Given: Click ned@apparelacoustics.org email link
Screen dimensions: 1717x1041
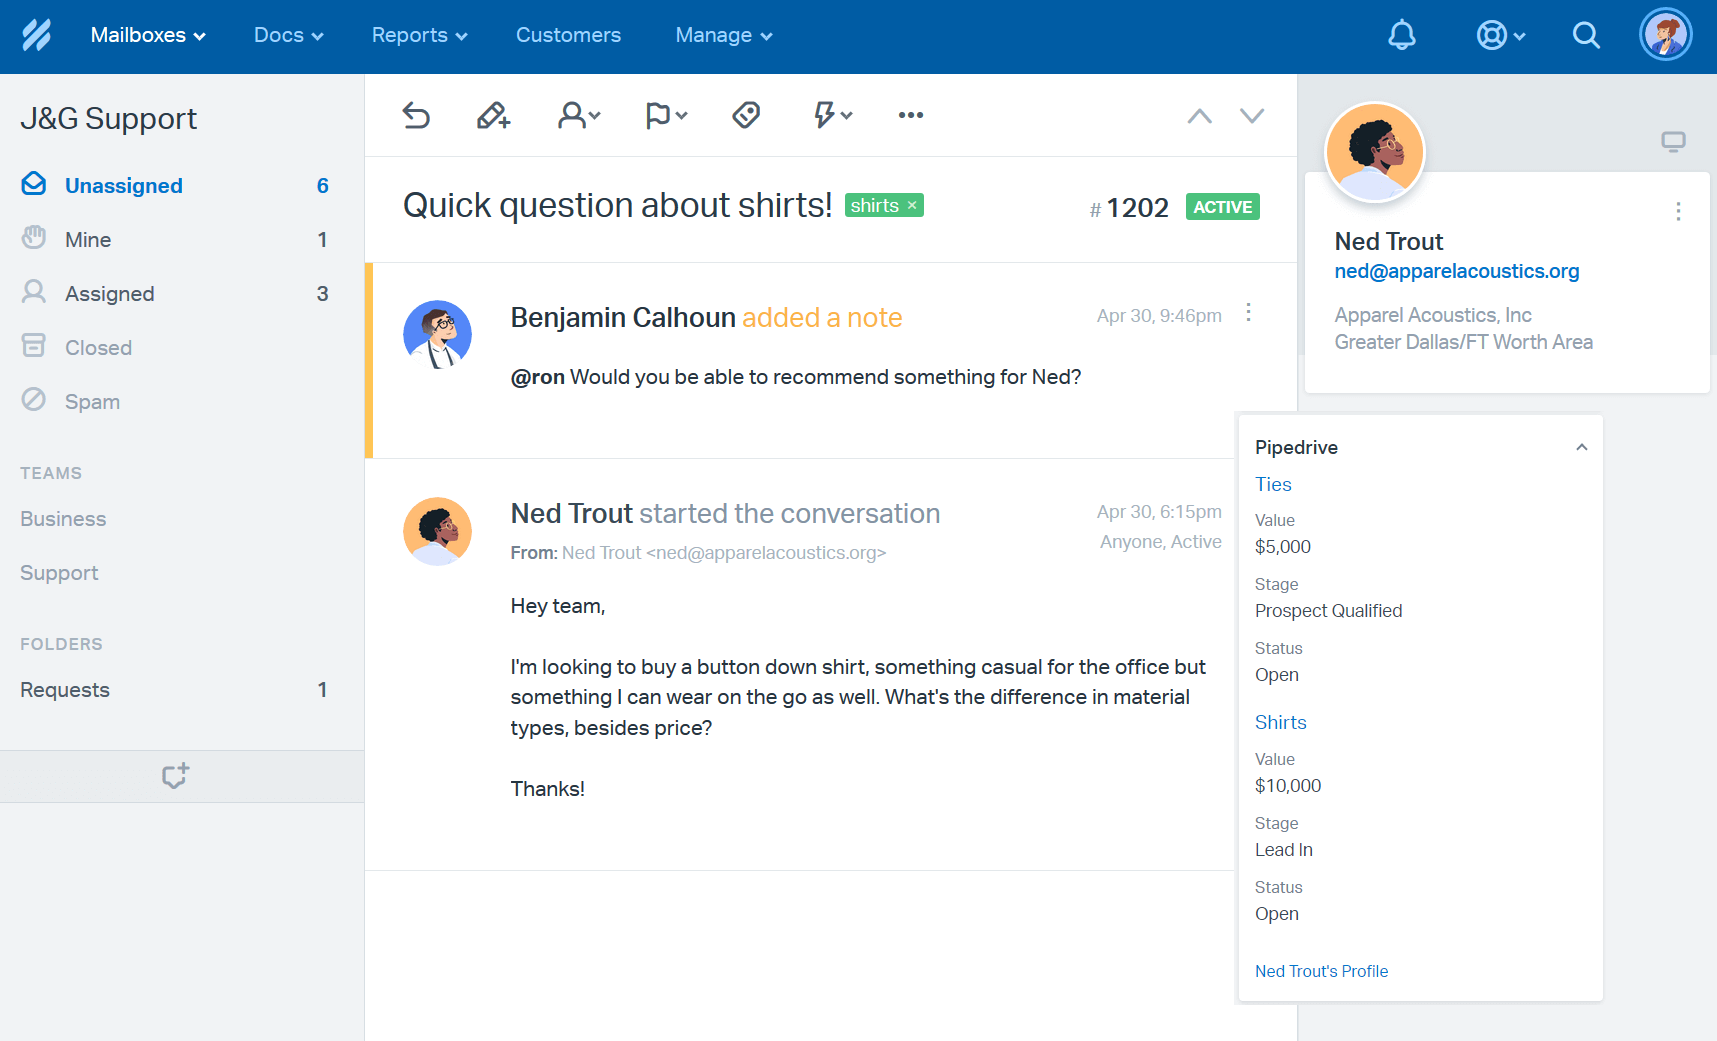Looking at the screenshot, I should click(x=1456, y=271).
